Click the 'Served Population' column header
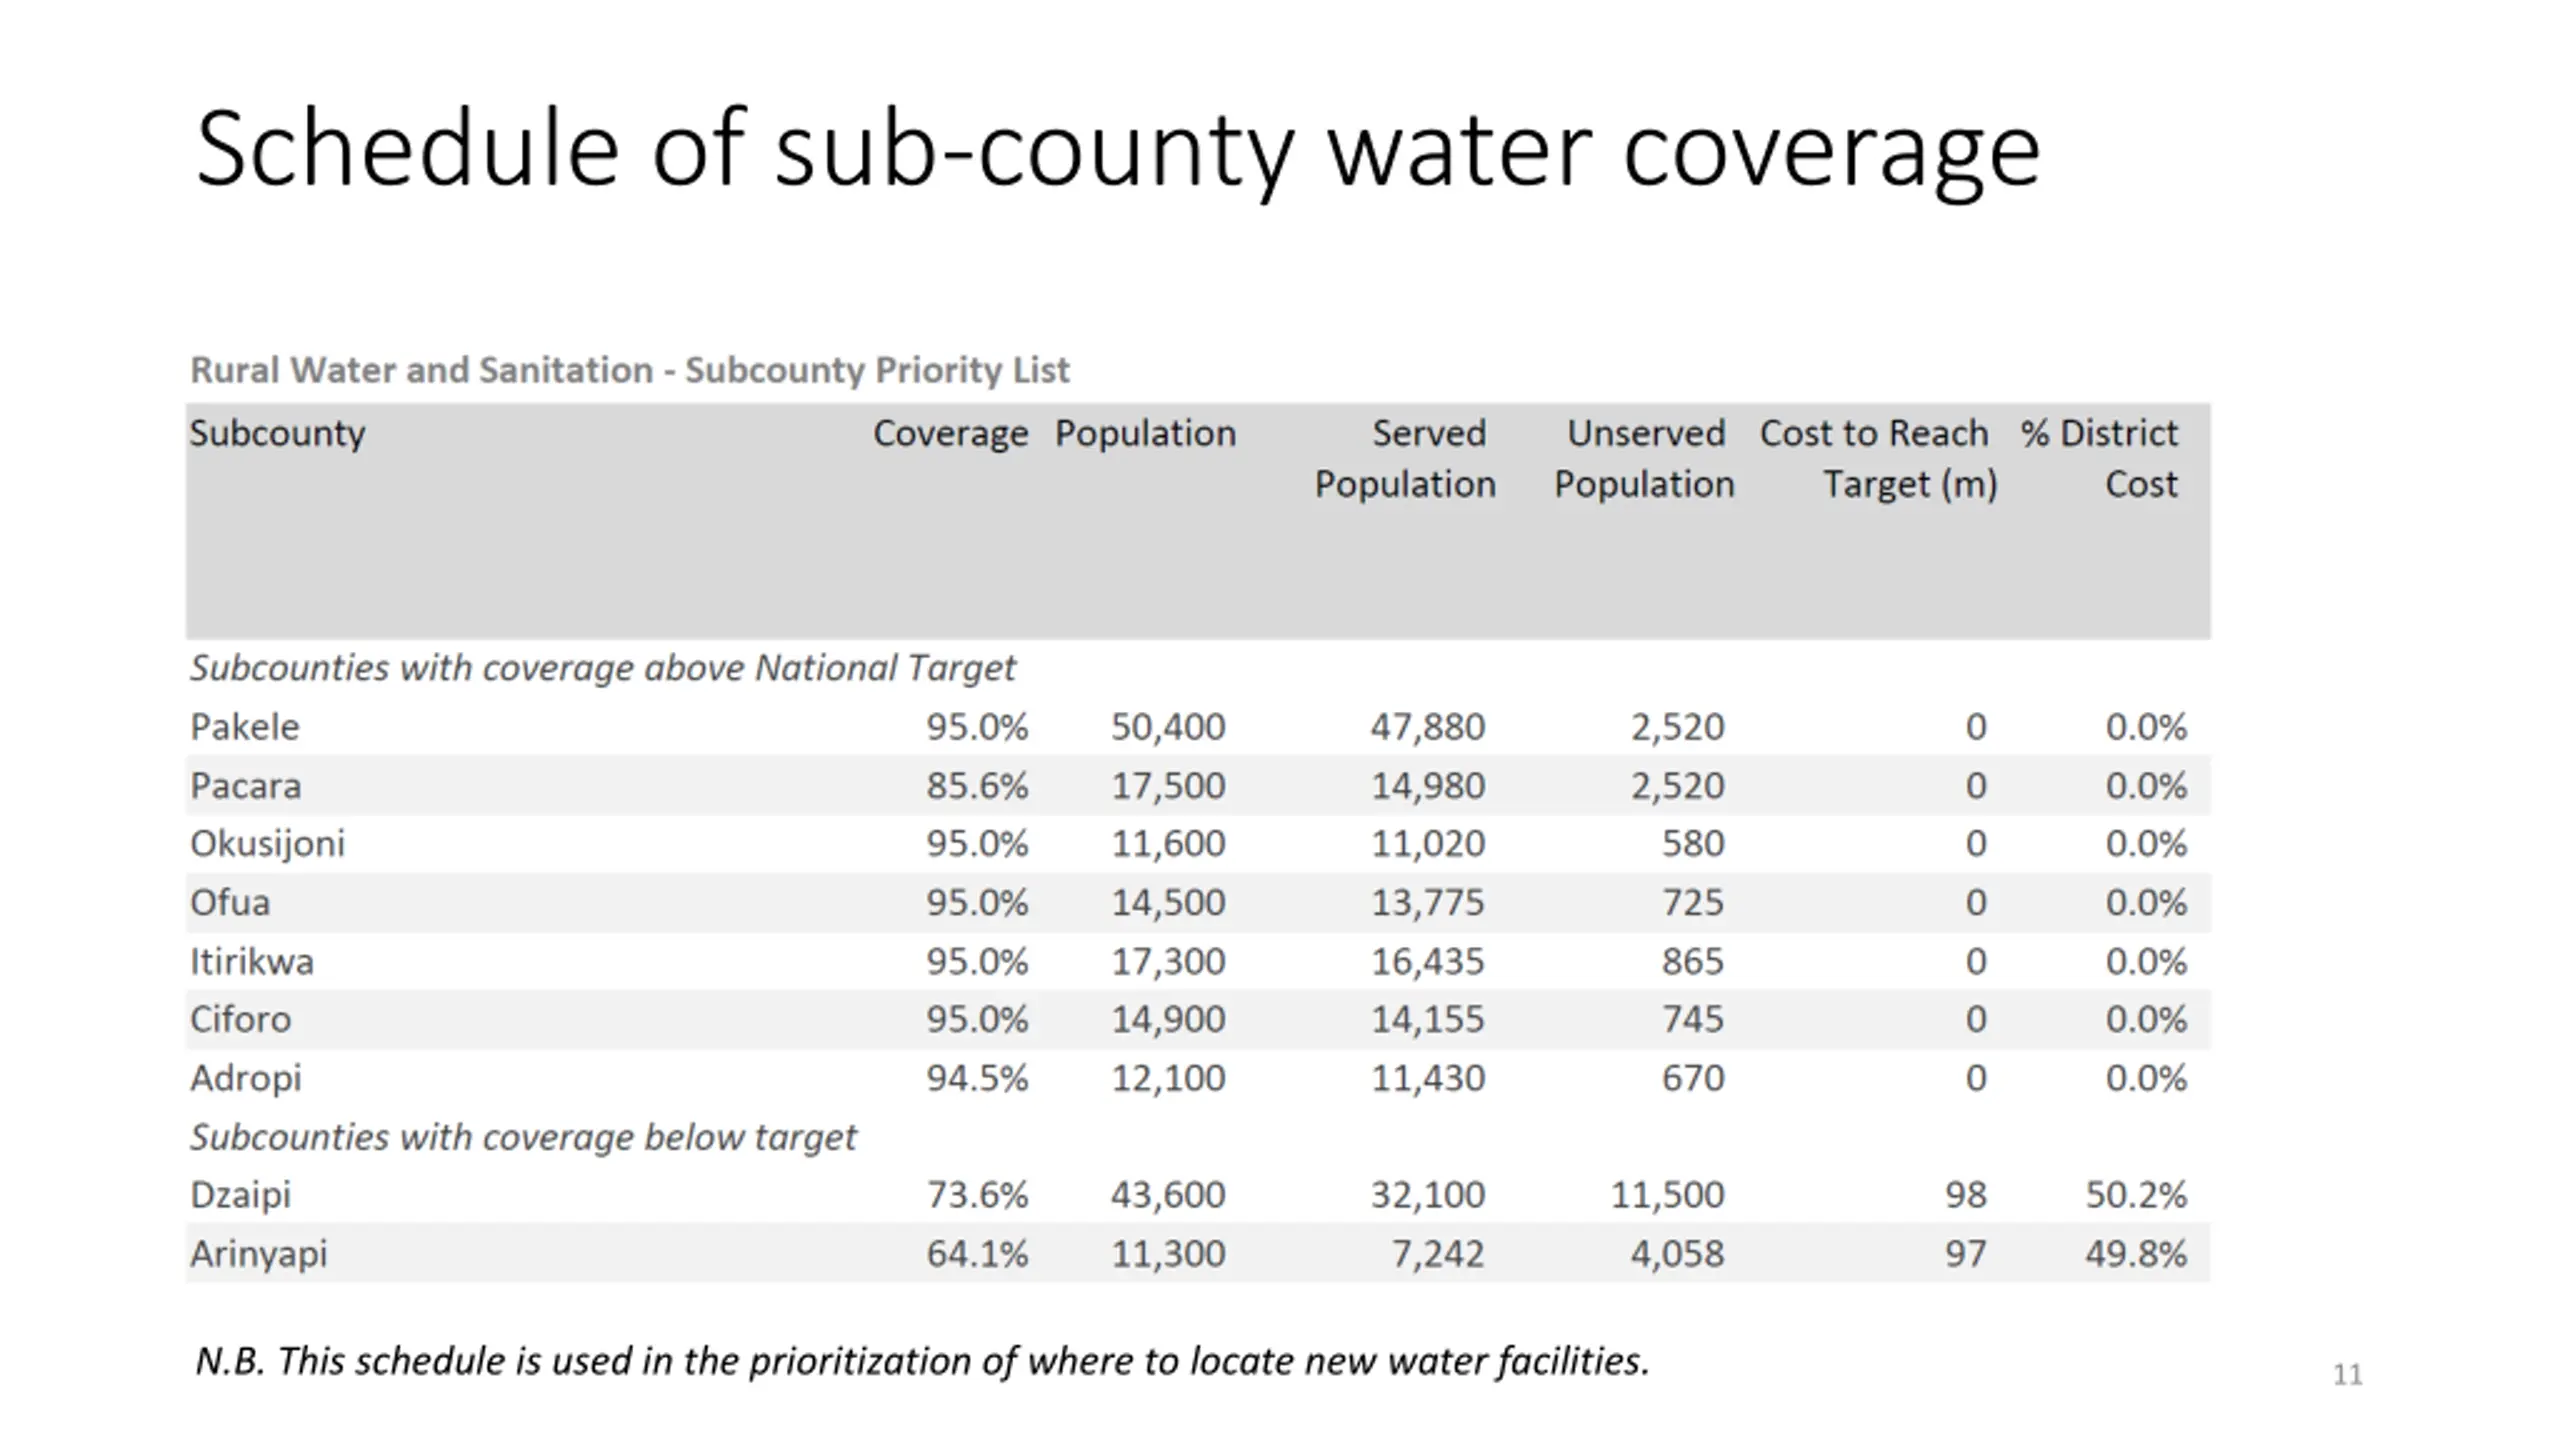 (1405, 458)
